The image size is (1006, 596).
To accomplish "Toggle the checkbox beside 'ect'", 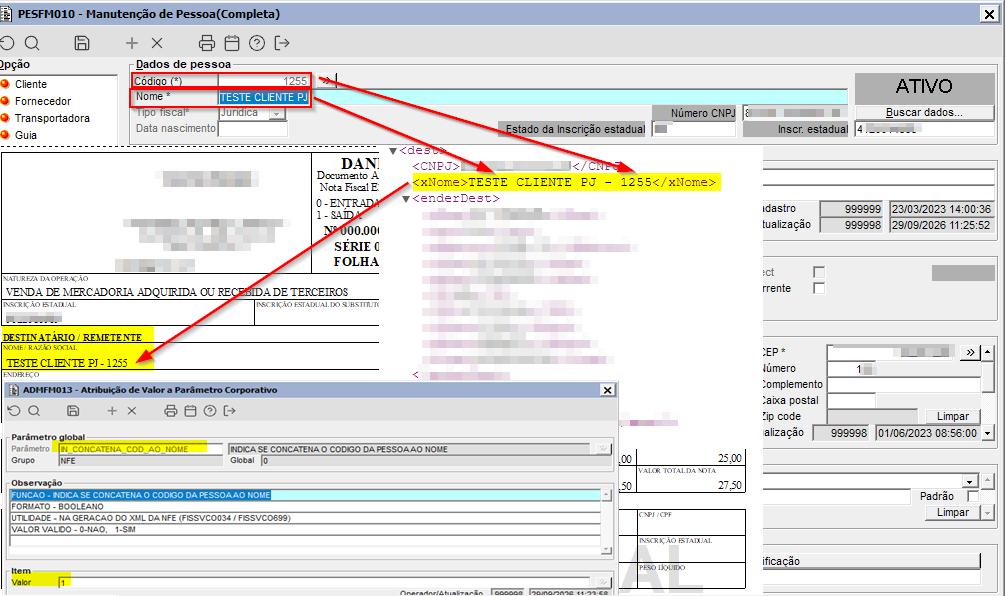I will 819,272.
